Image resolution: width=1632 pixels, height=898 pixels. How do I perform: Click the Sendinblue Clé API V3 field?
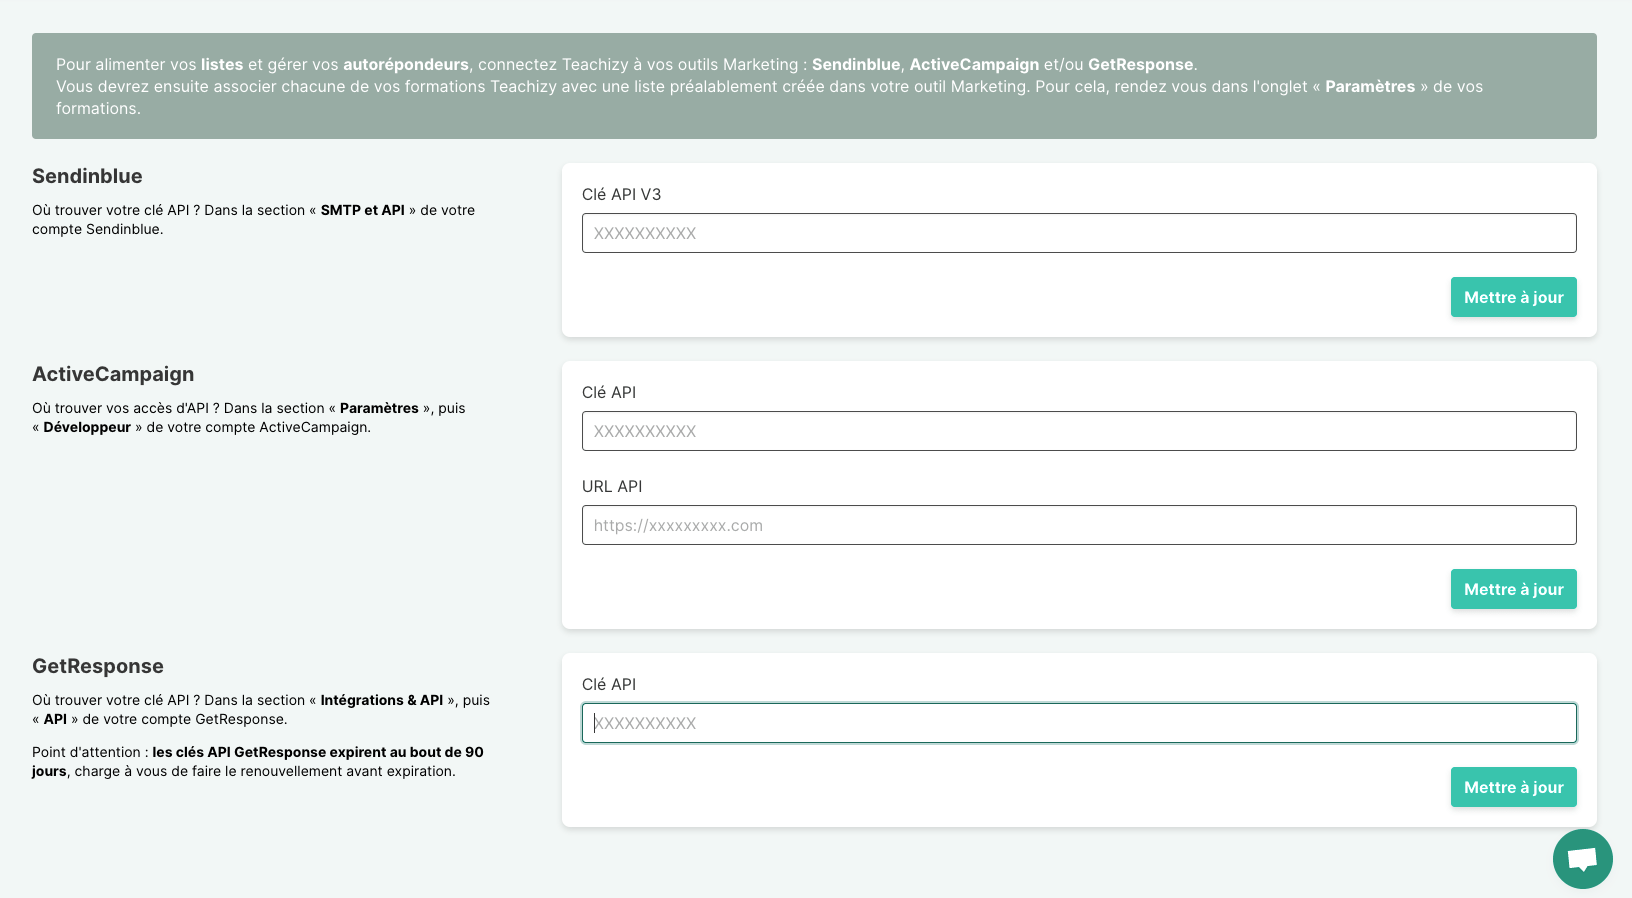(x=1079, y=233)
